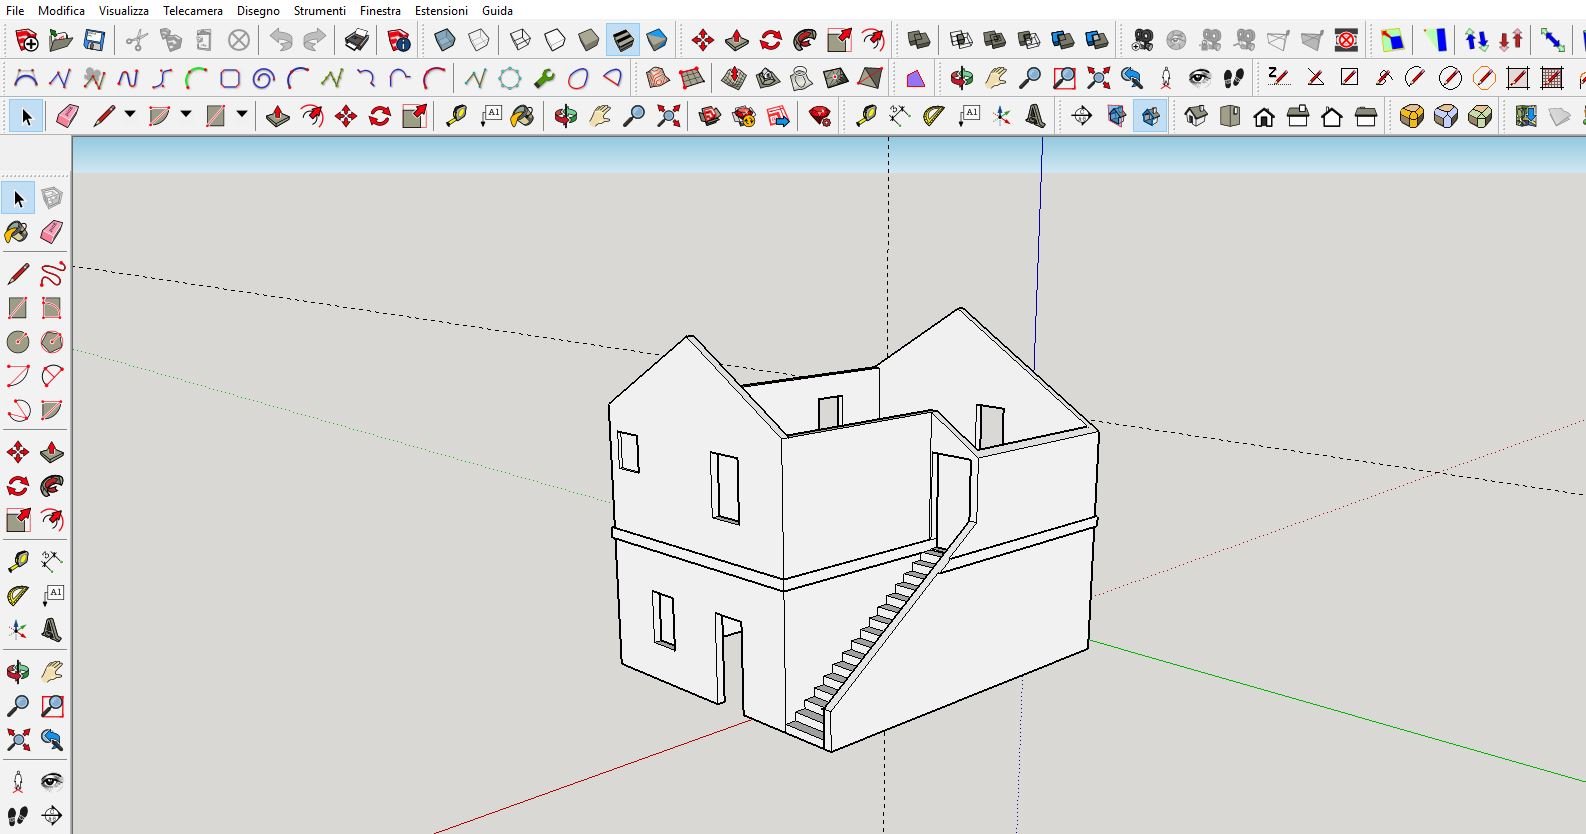Select the Make Component tool
1586x834 pixels.
pyautogui.click(x=52, y=198)
